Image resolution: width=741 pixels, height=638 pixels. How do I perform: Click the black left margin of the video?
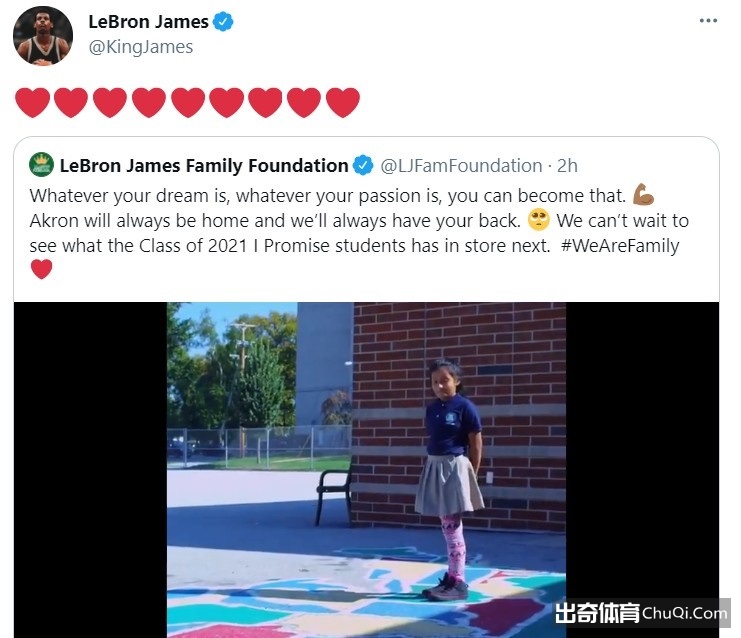click(90, 470)
